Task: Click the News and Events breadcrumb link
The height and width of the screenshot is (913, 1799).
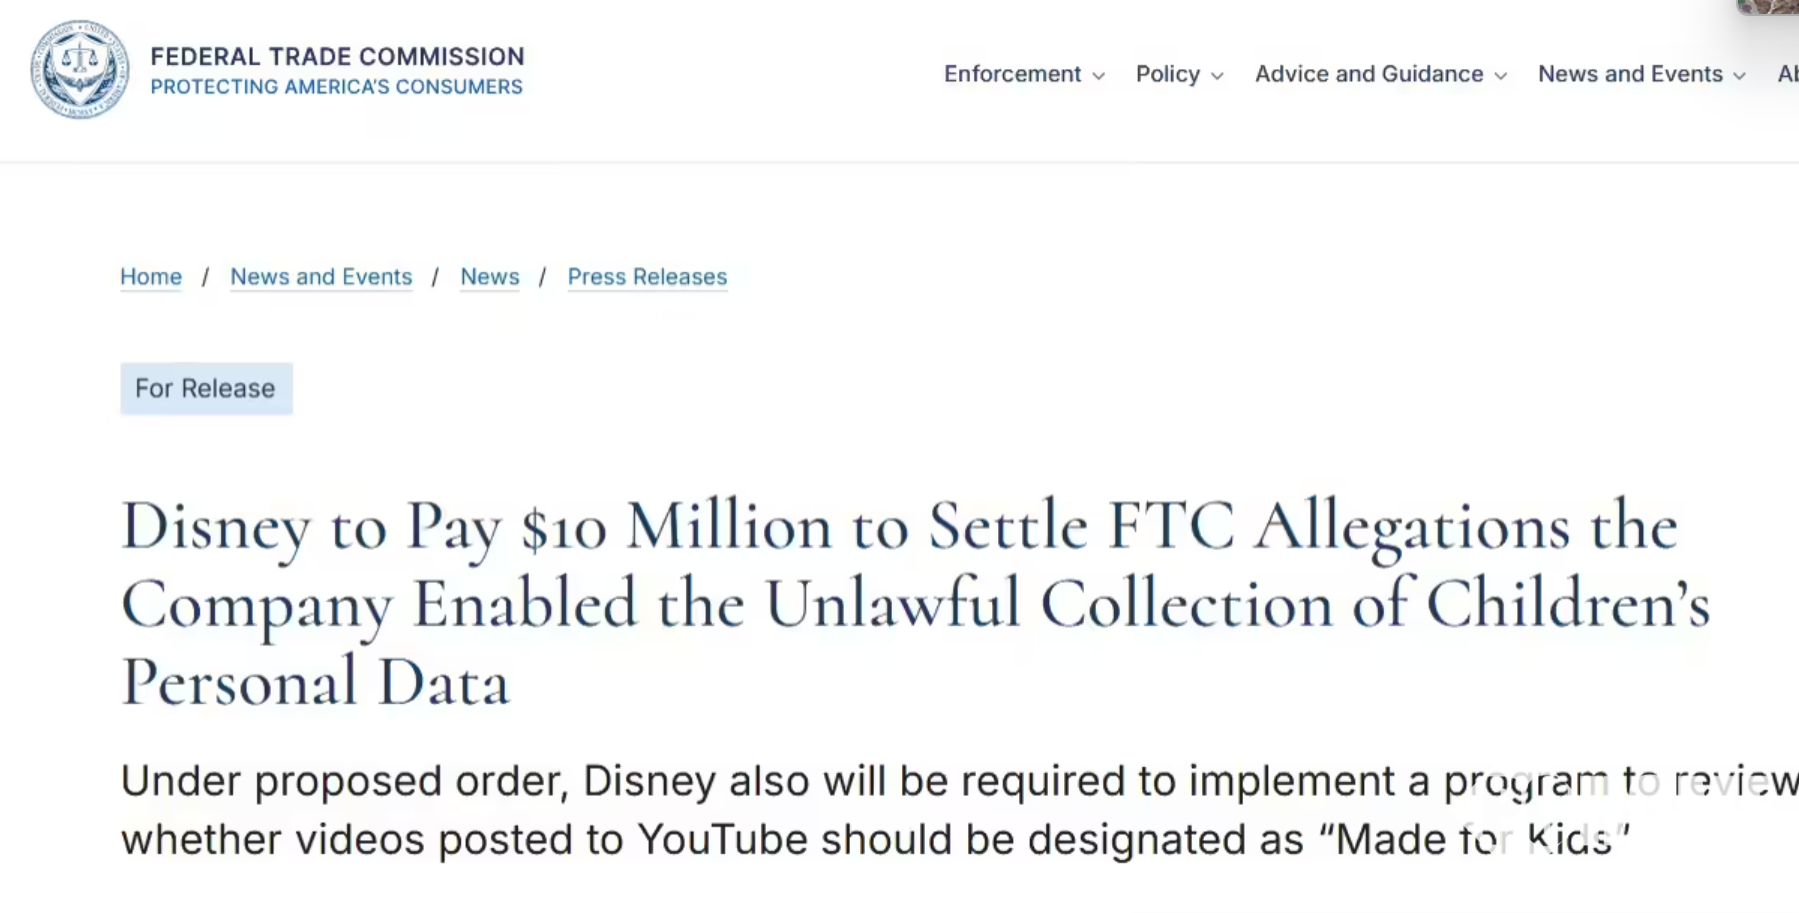Action: pyautogui.click(x=321, y=277)
